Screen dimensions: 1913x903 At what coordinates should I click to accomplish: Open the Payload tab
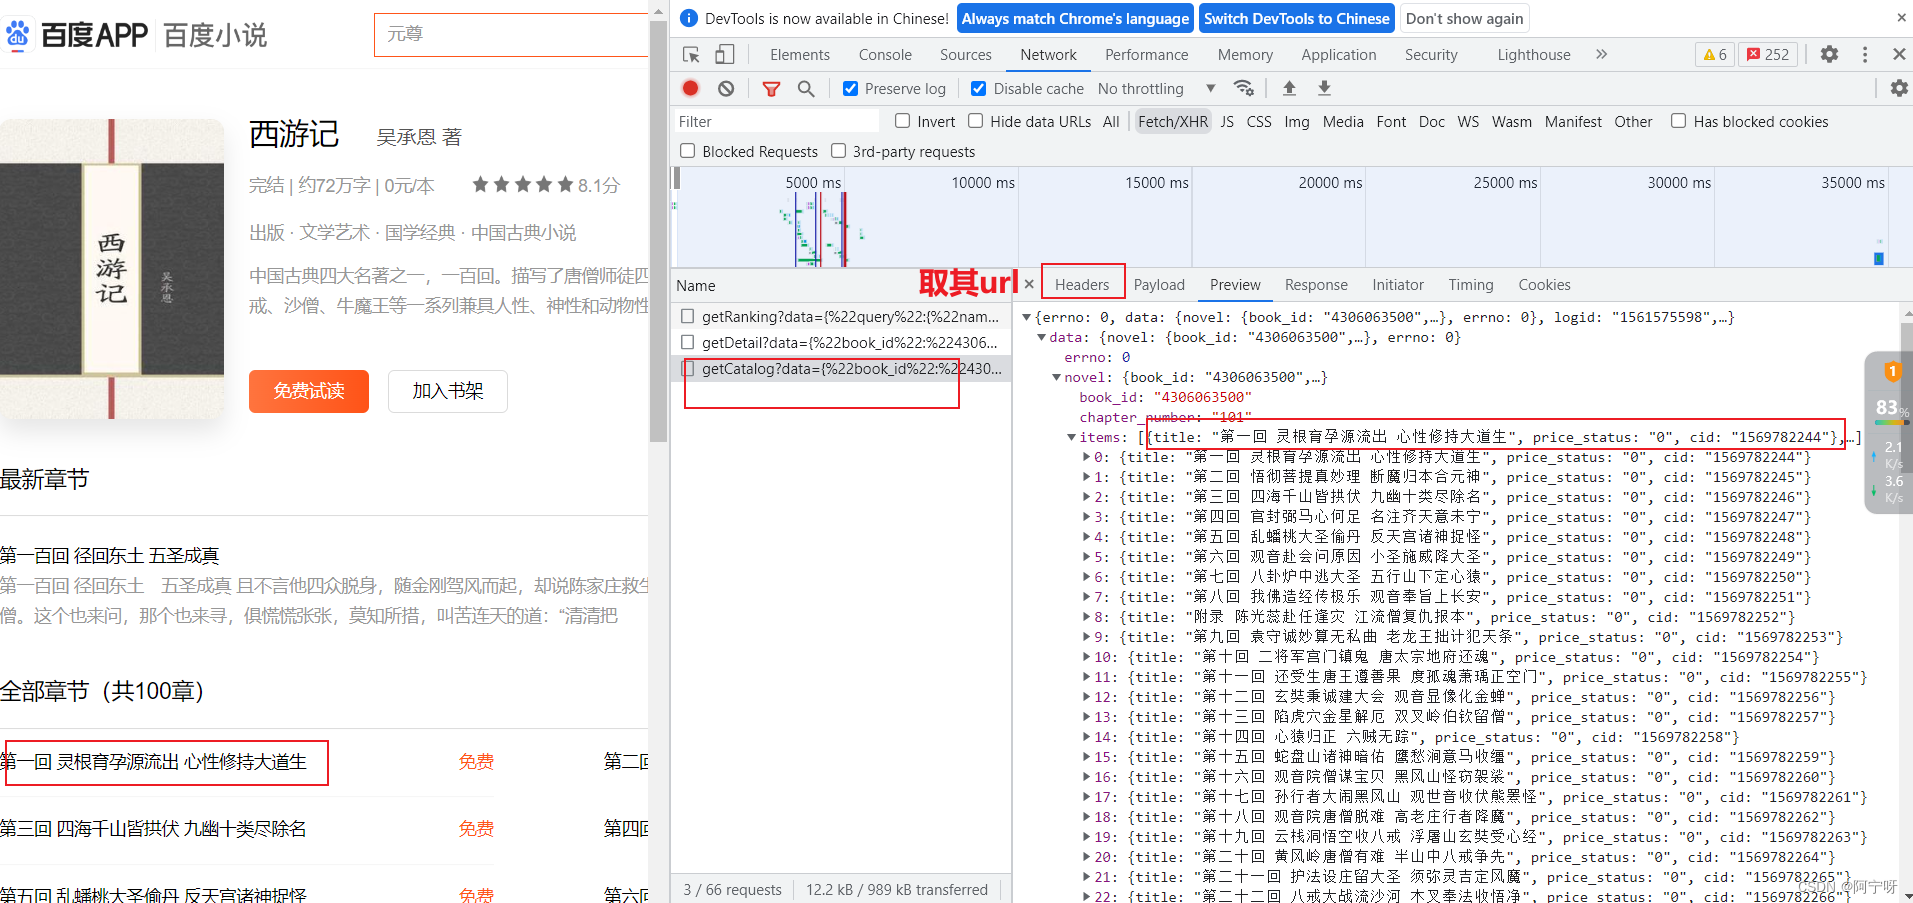1159,285
